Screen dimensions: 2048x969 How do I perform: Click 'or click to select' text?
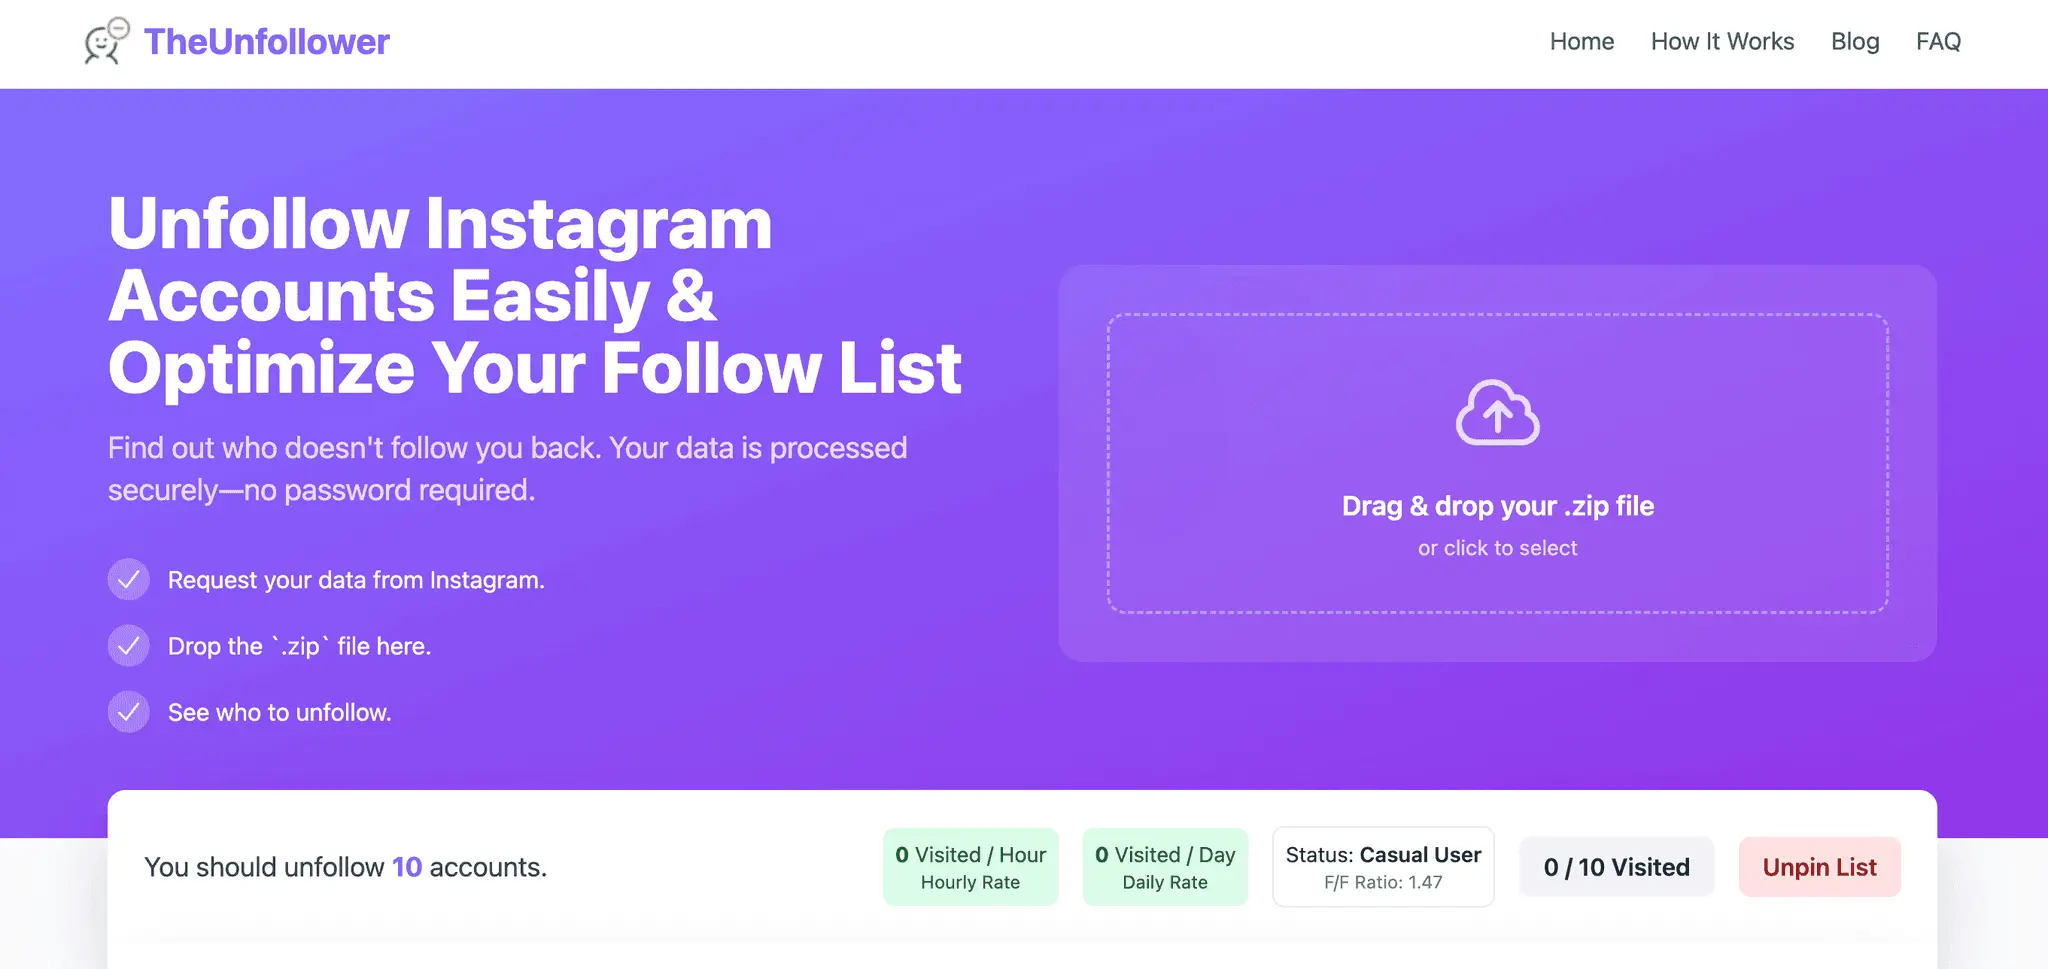tap(1497, 548)
